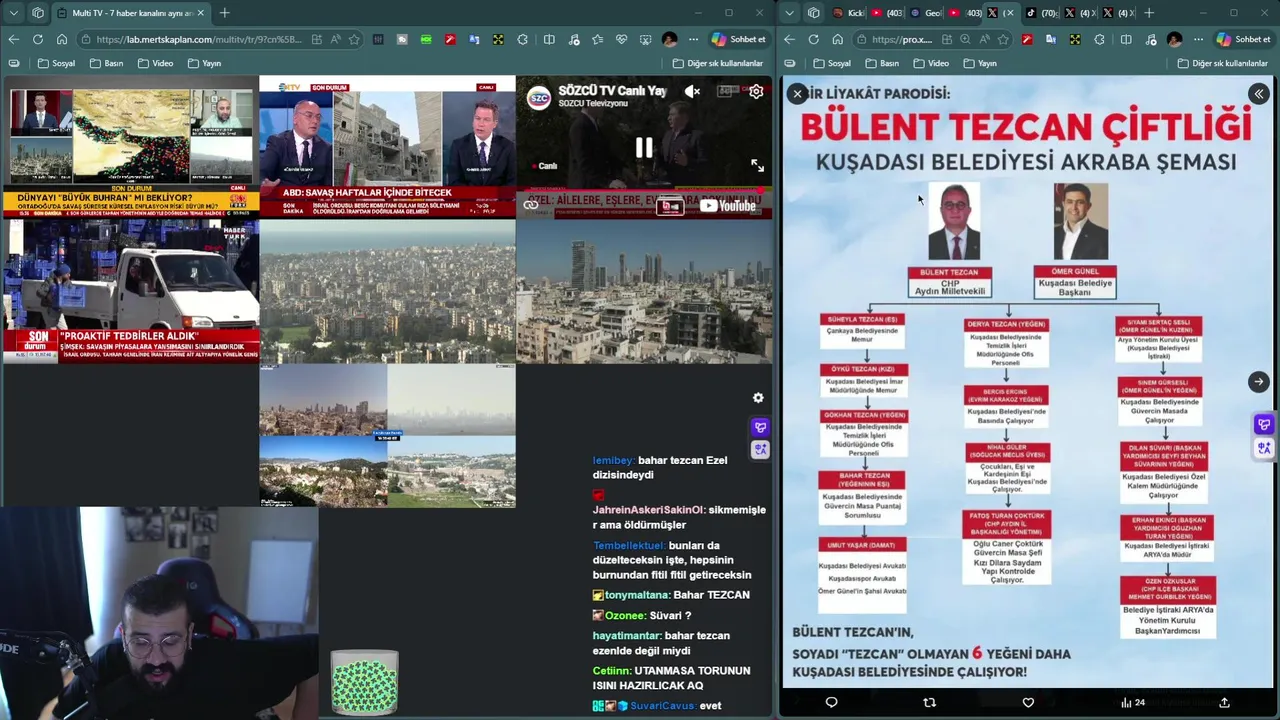Open a new tab in left window
The width and height of the screenshot is (1280, 720).
coord(224,13)
